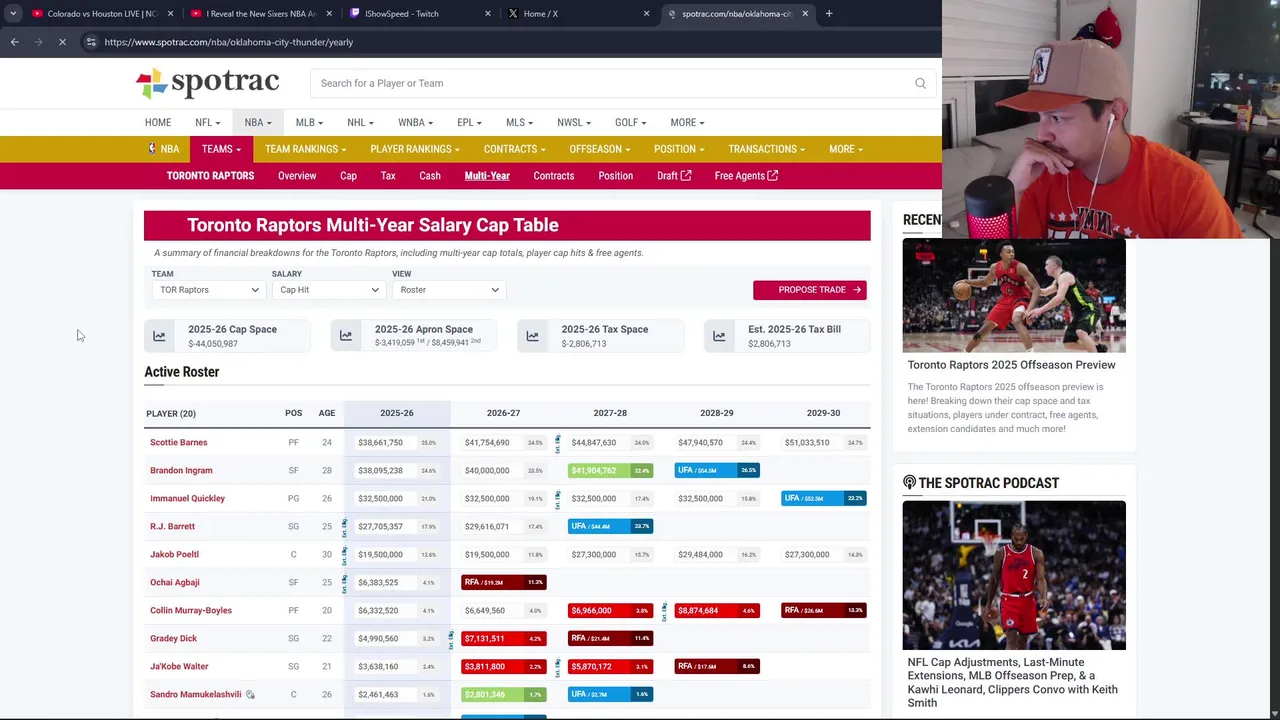Click the 2025-26 Tax Space chart icon
This screenshot has height=720, width=1280.
(532, 336)
